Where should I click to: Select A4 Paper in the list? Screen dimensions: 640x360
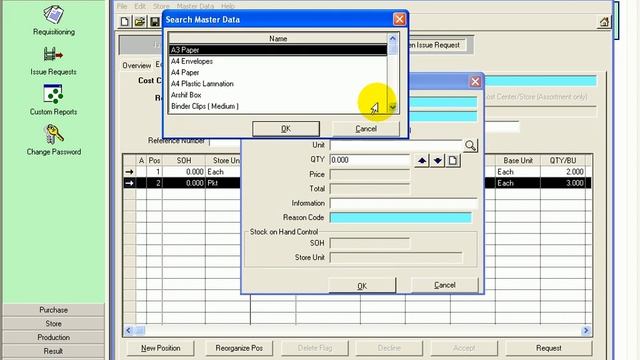278,72
